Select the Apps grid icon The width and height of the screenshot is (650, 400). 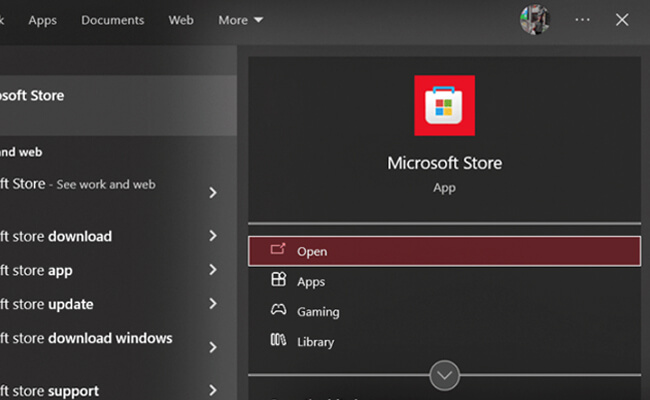pyautogui.click(x=278, y=279)
